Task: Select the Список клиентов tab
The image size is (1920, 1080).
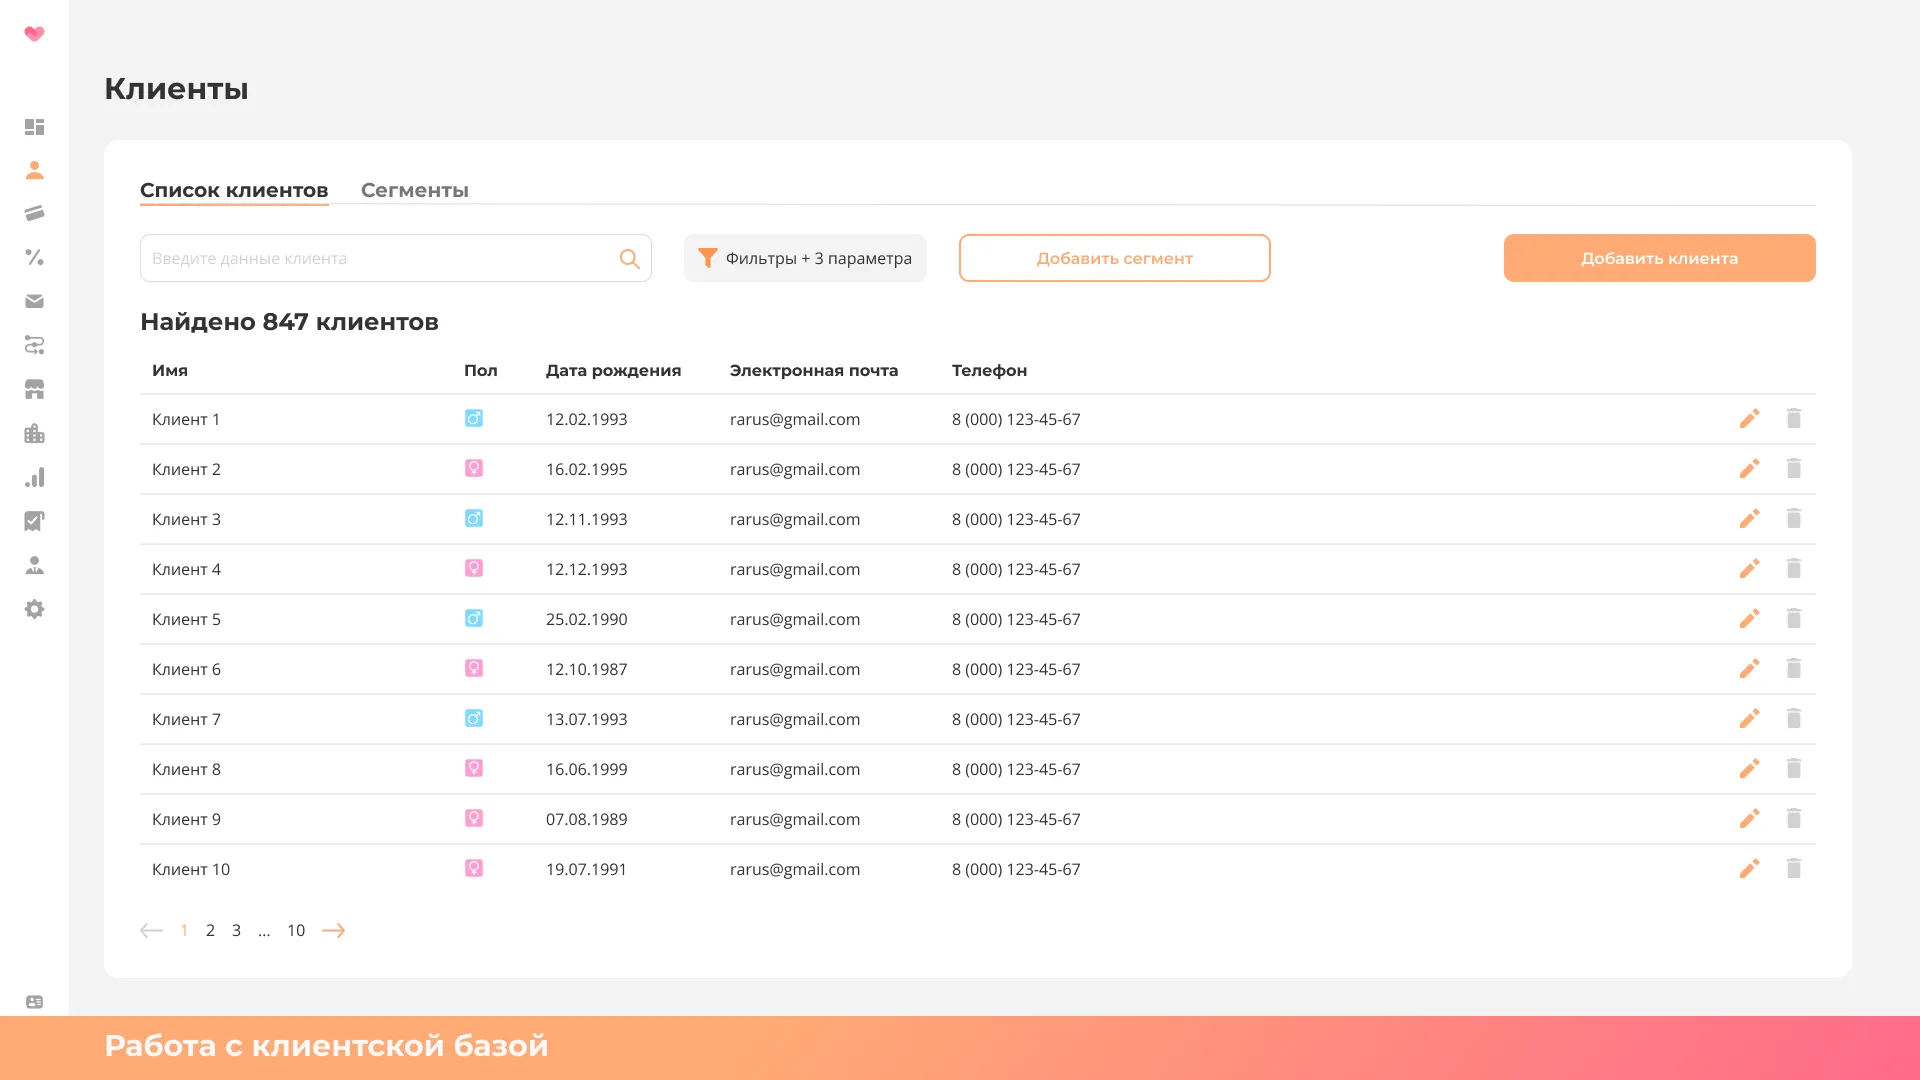Action: pos(234,190)
